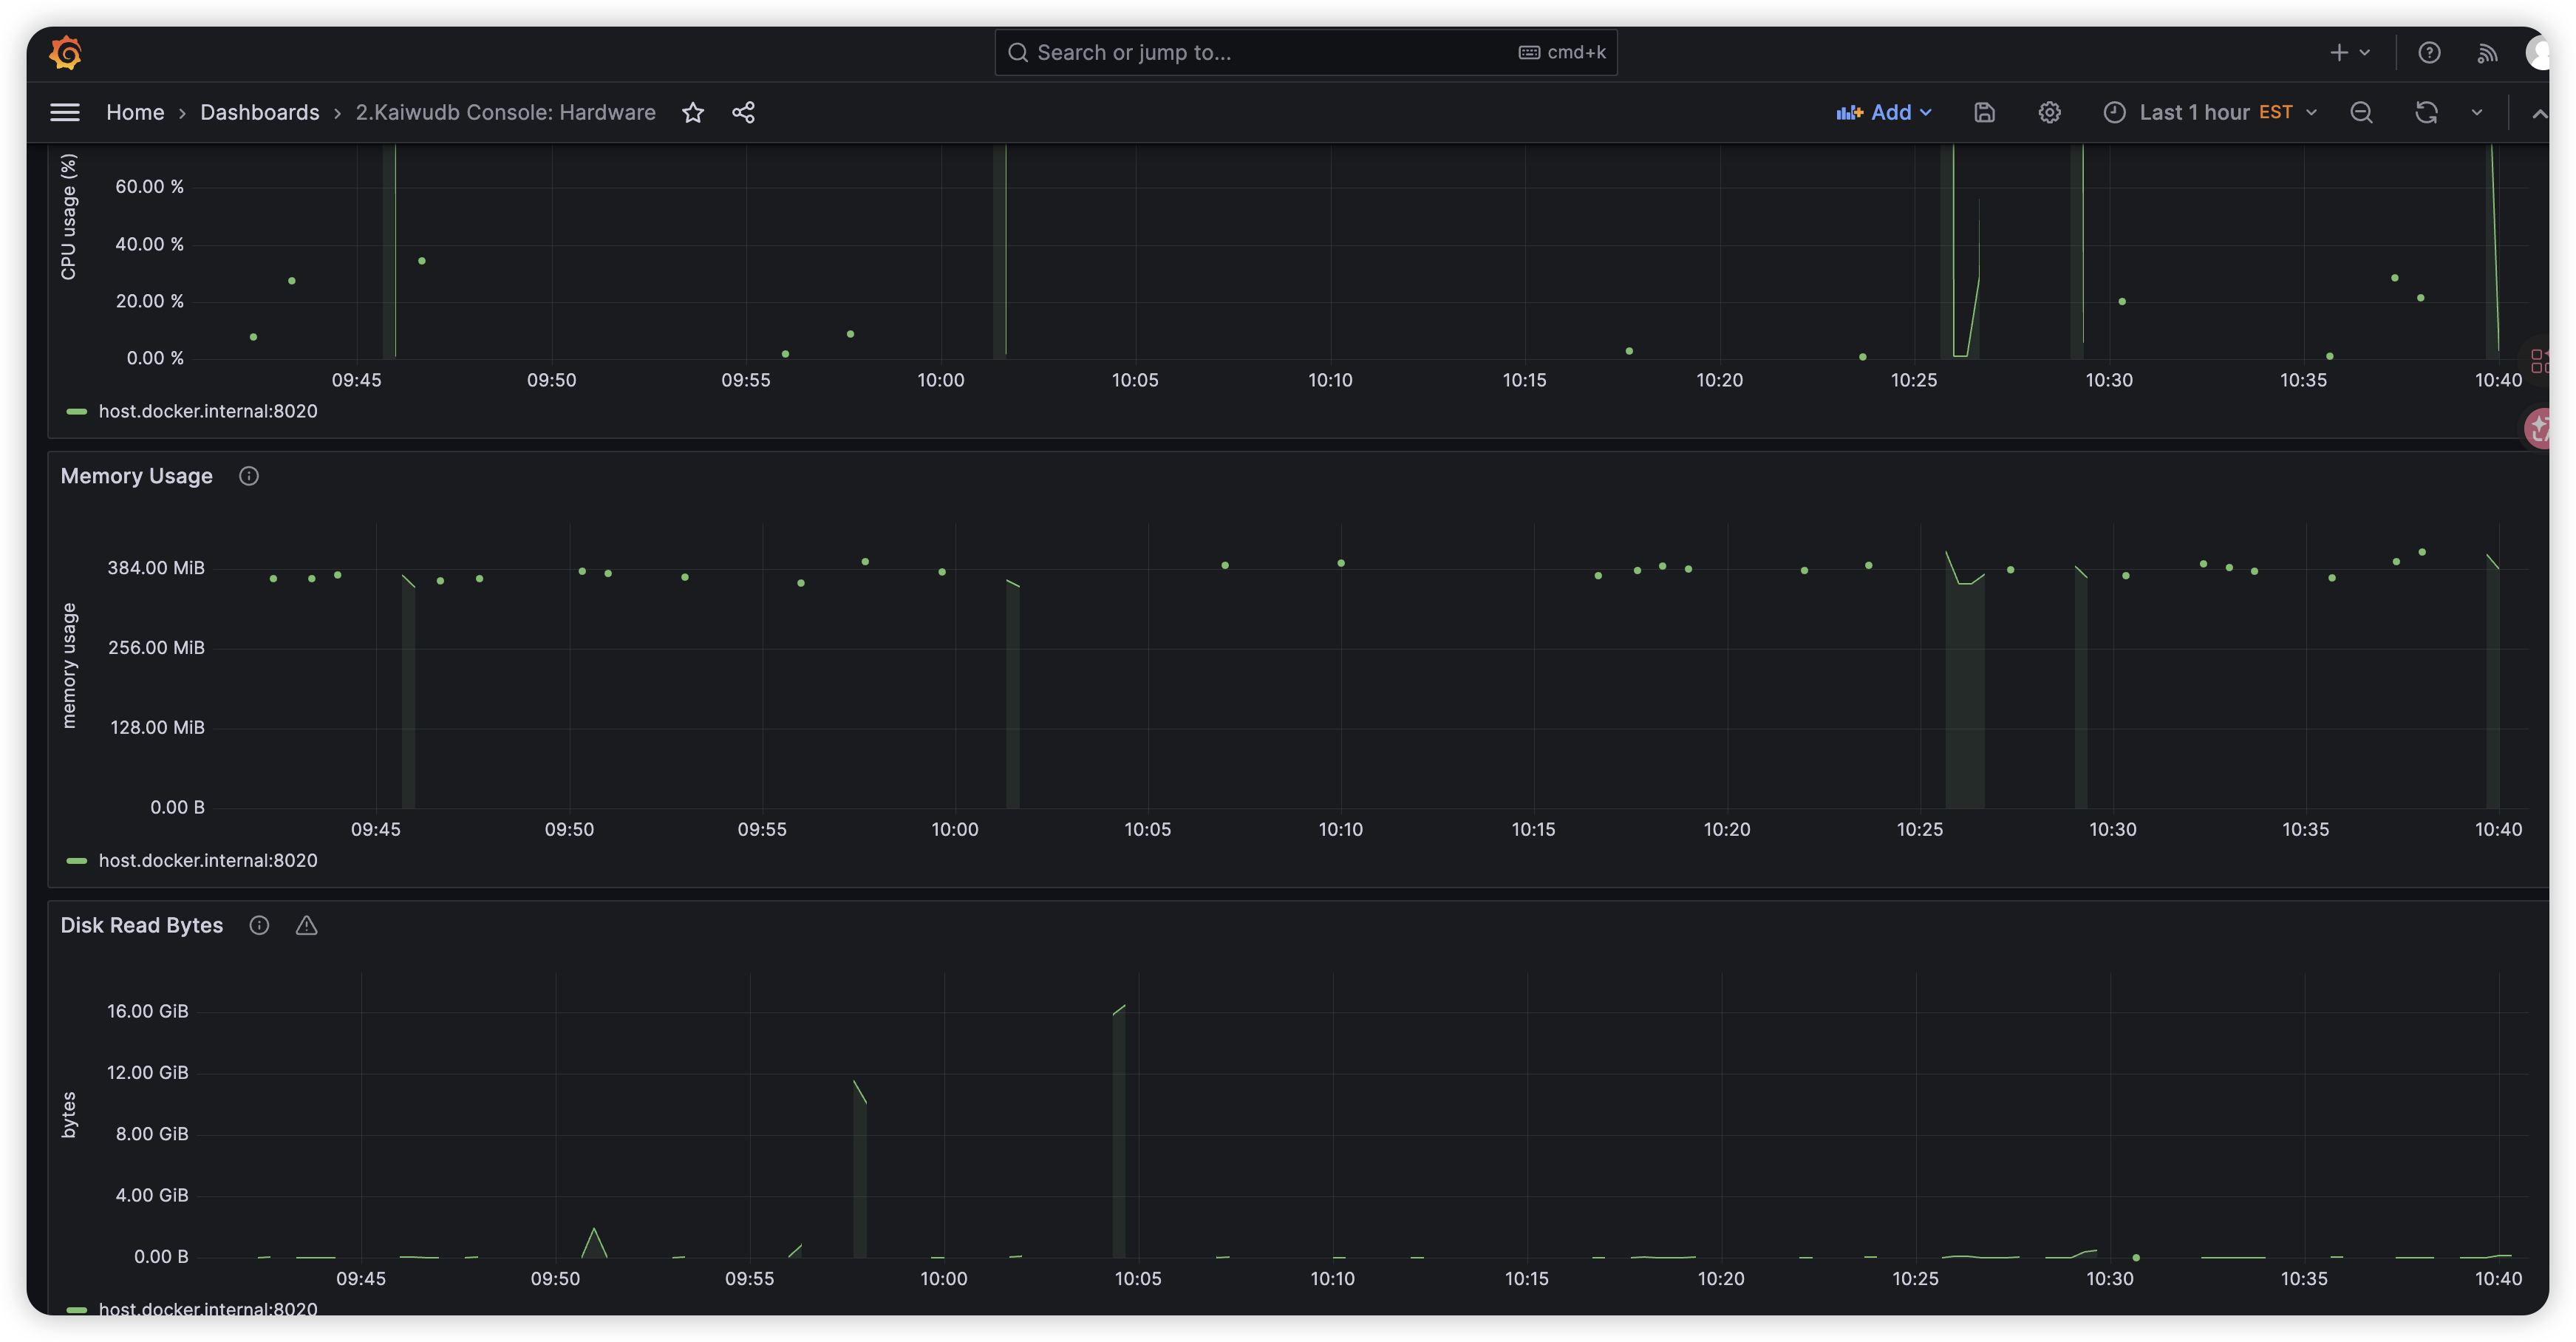The height and width of the screenshot is (1342, 2576).
Task: Go to Home breadcrumb
Action: click(x=135, y=112)
